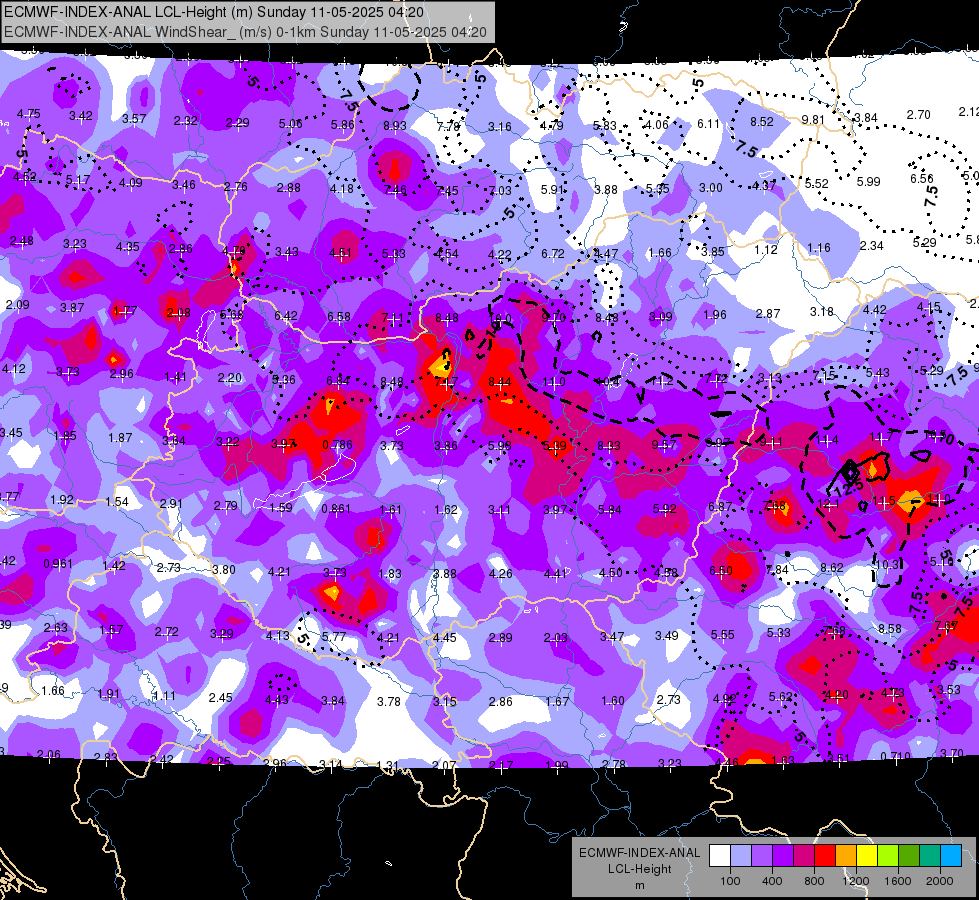Screen dimensions: 979x900
Task: Click the 6.72 grid value
Action: pyautogui.click(x=553, y=254)
